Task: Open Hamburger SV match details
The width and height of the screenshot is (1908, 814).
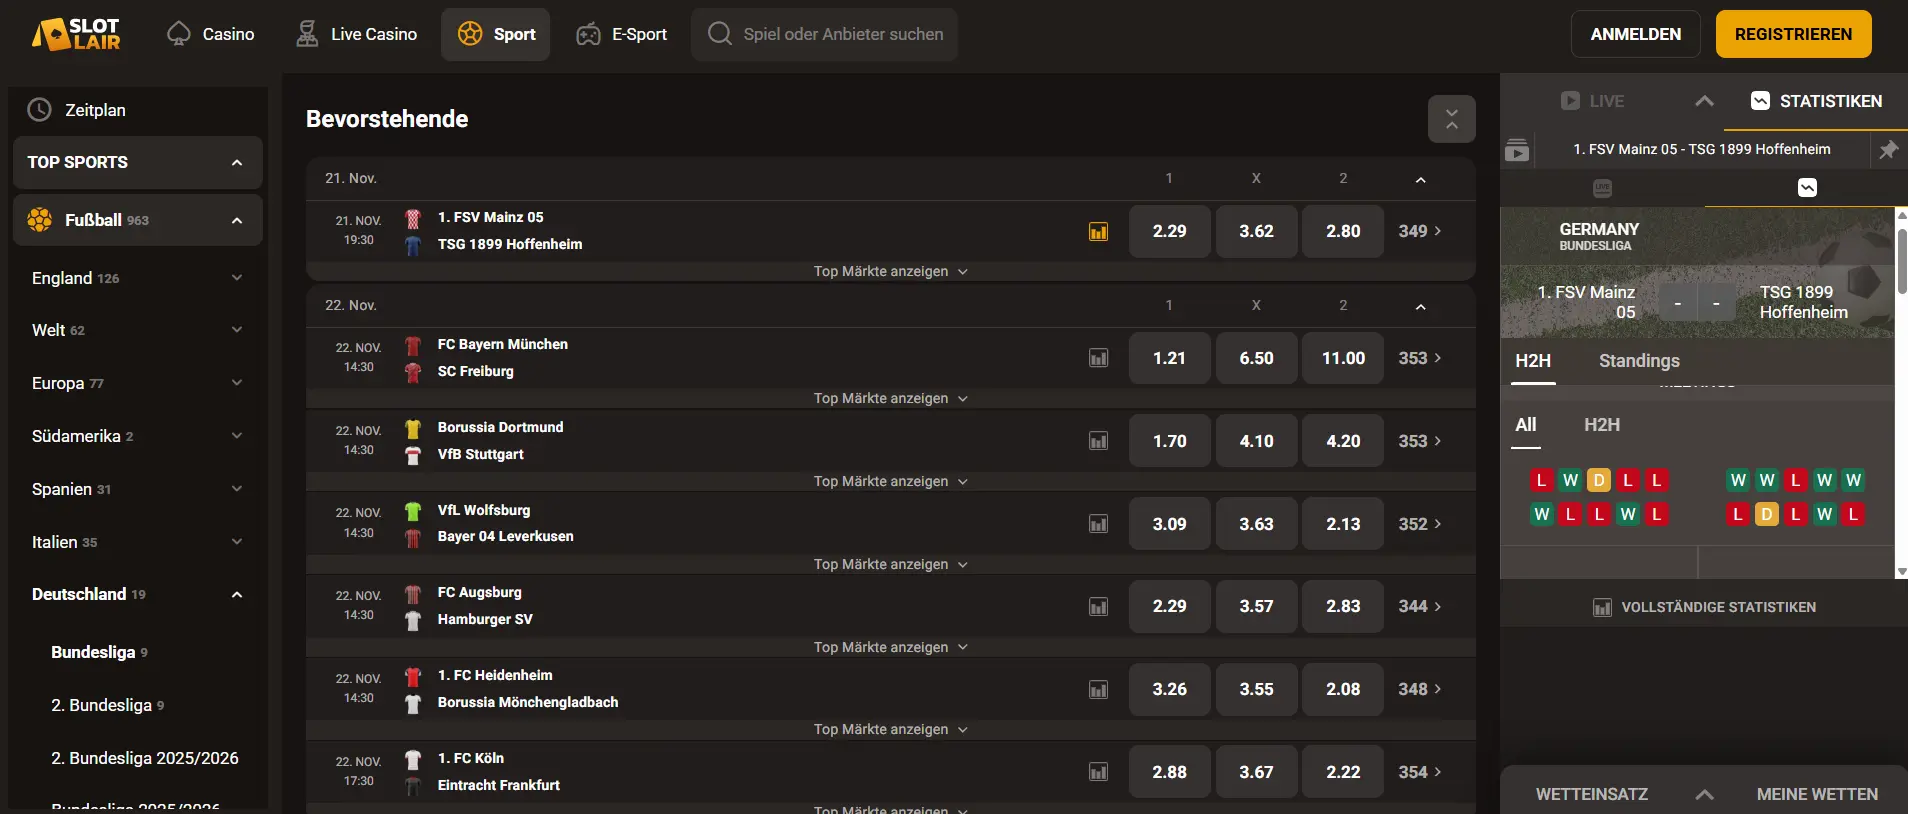Action: pyautogui.click(x=485, y=620)
